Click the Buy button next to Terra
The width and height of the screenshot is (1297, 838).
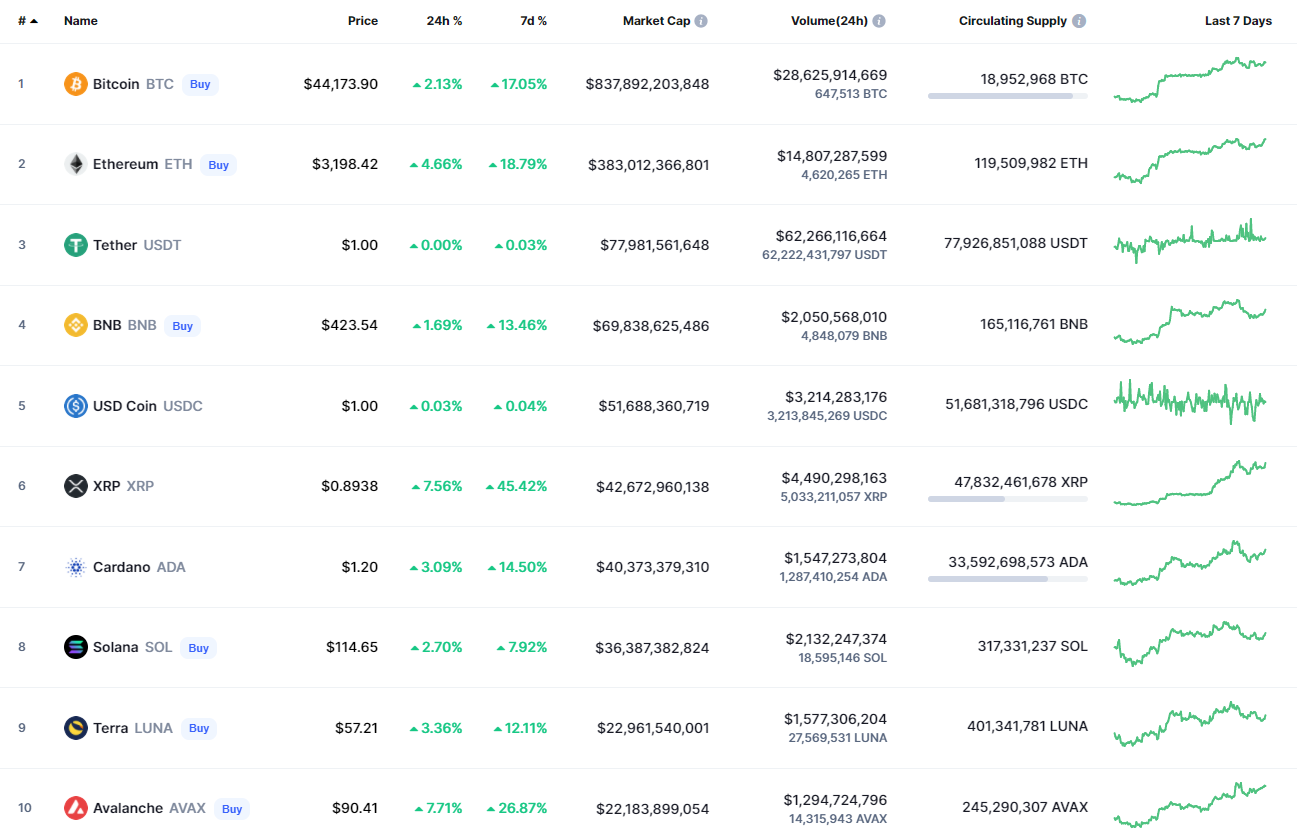click(199, 728)
